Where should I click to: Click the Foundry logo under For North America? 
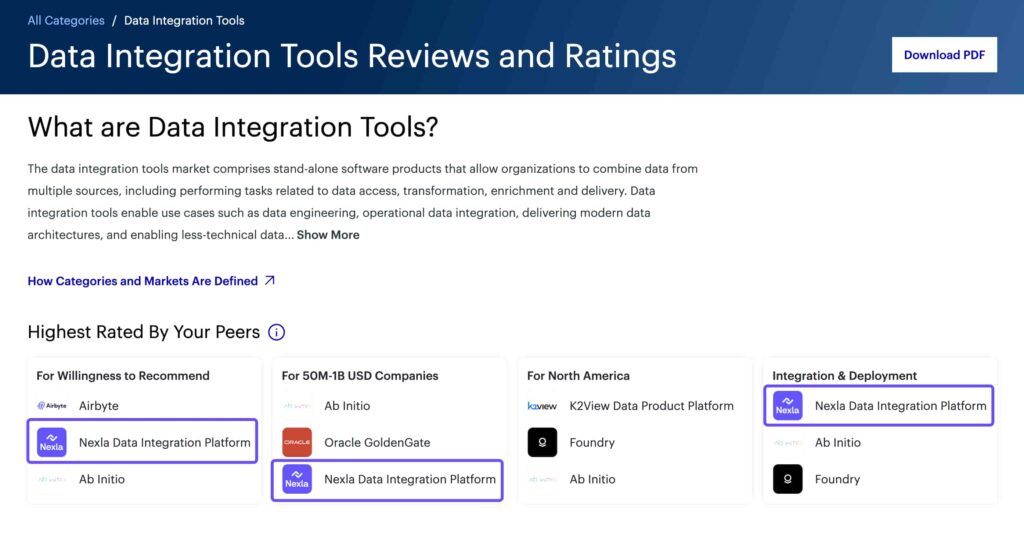[542, 442]
